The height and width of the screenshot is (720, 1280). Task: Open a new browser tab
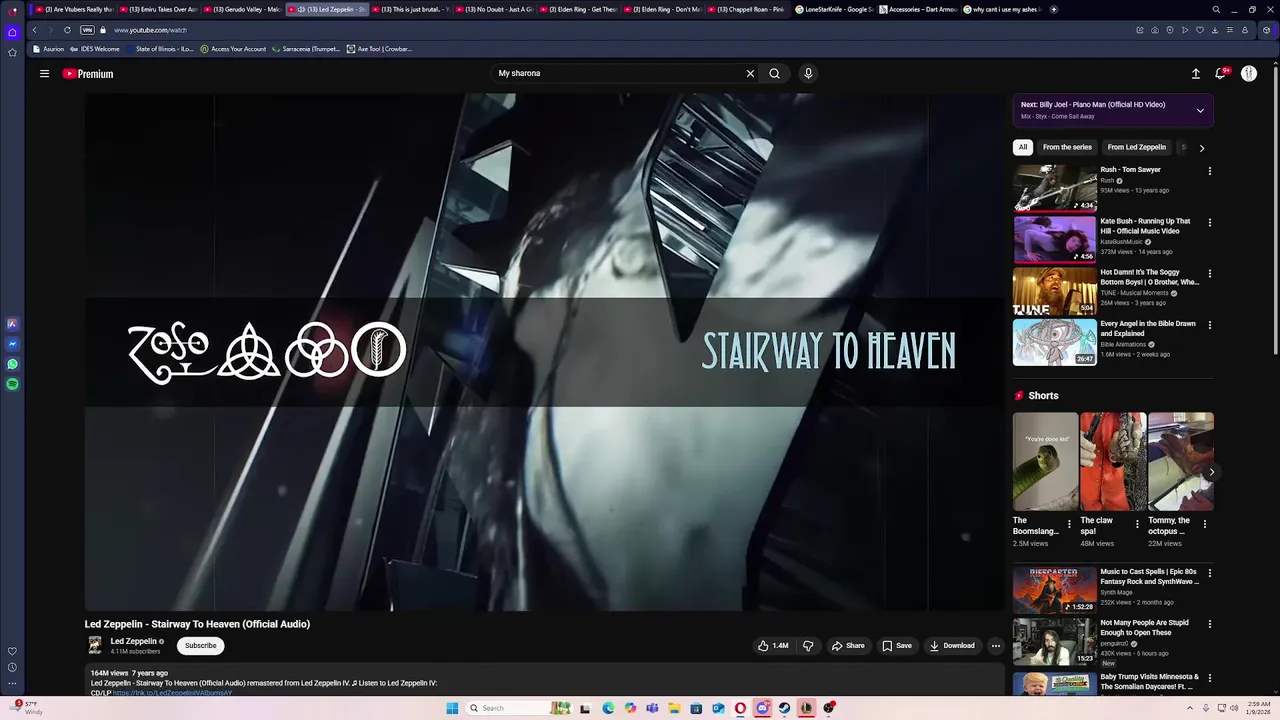pyautogui.click(x=1053, y=9)
